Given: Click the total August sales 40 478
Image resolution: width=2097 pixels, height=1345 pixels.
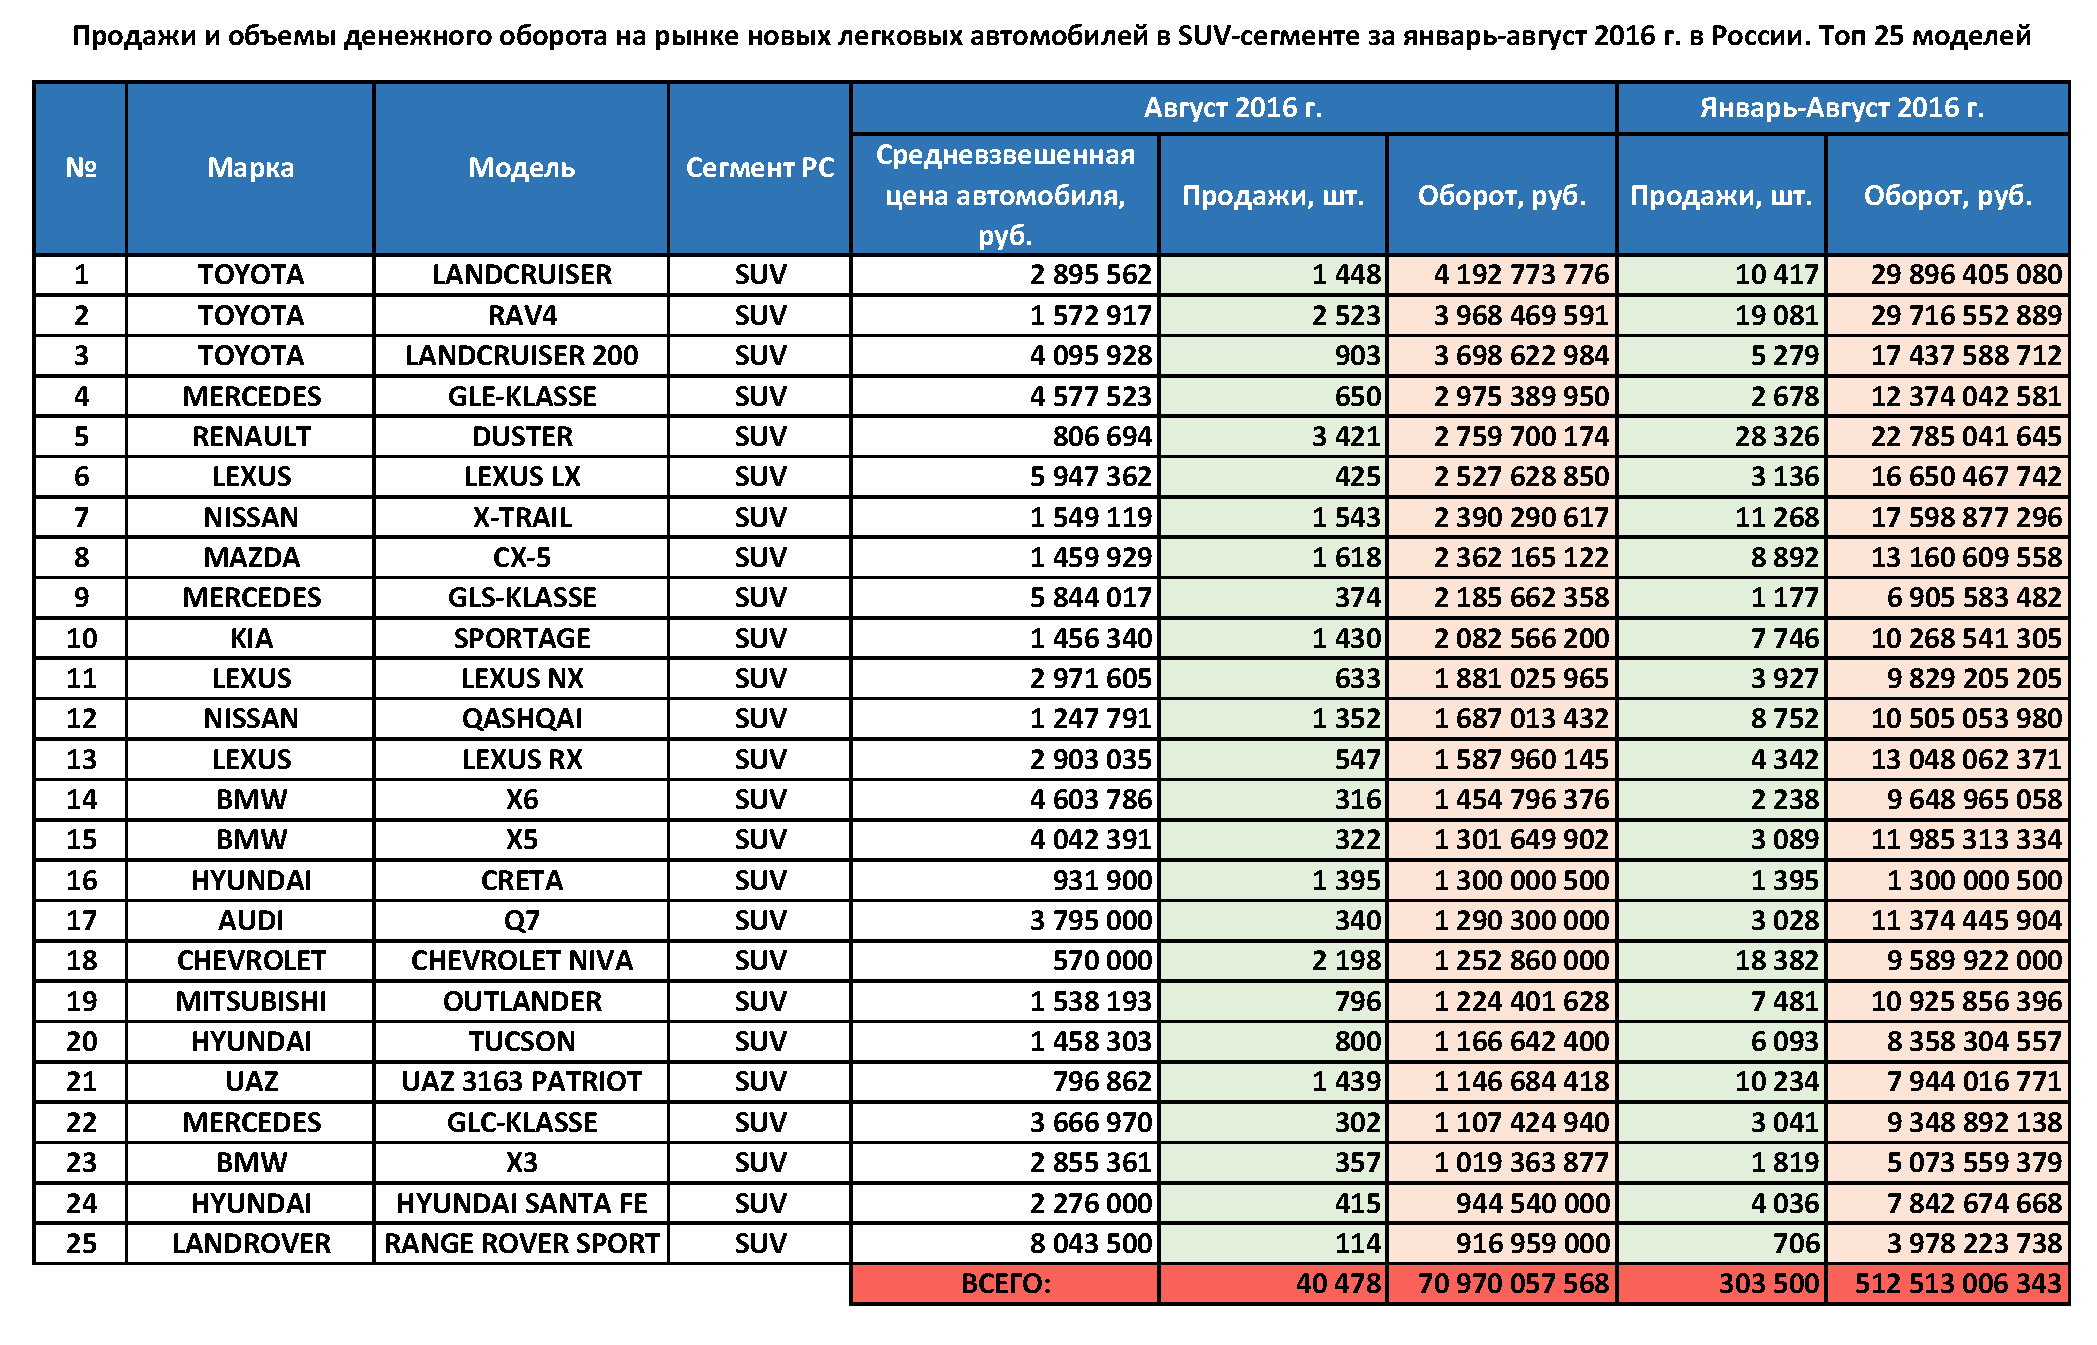Looking at the screenshot, I should [x=1273, y=1284].
